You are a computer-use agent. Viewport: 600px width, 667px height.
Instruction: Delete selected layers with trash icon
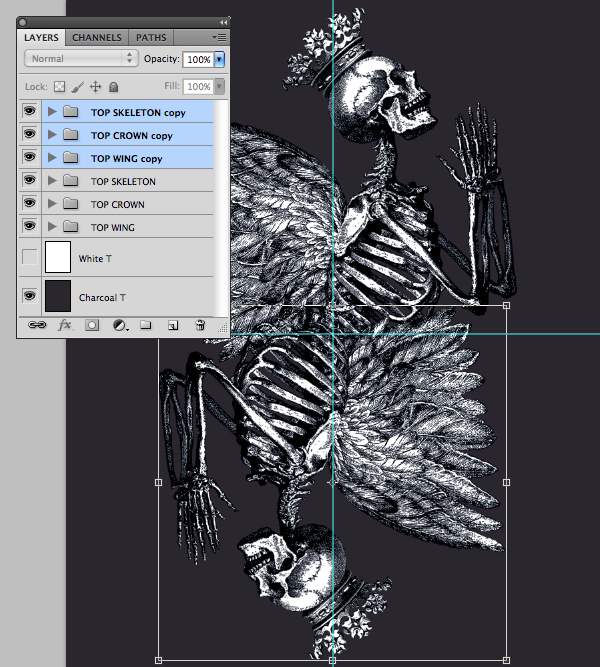click(200, 325)
